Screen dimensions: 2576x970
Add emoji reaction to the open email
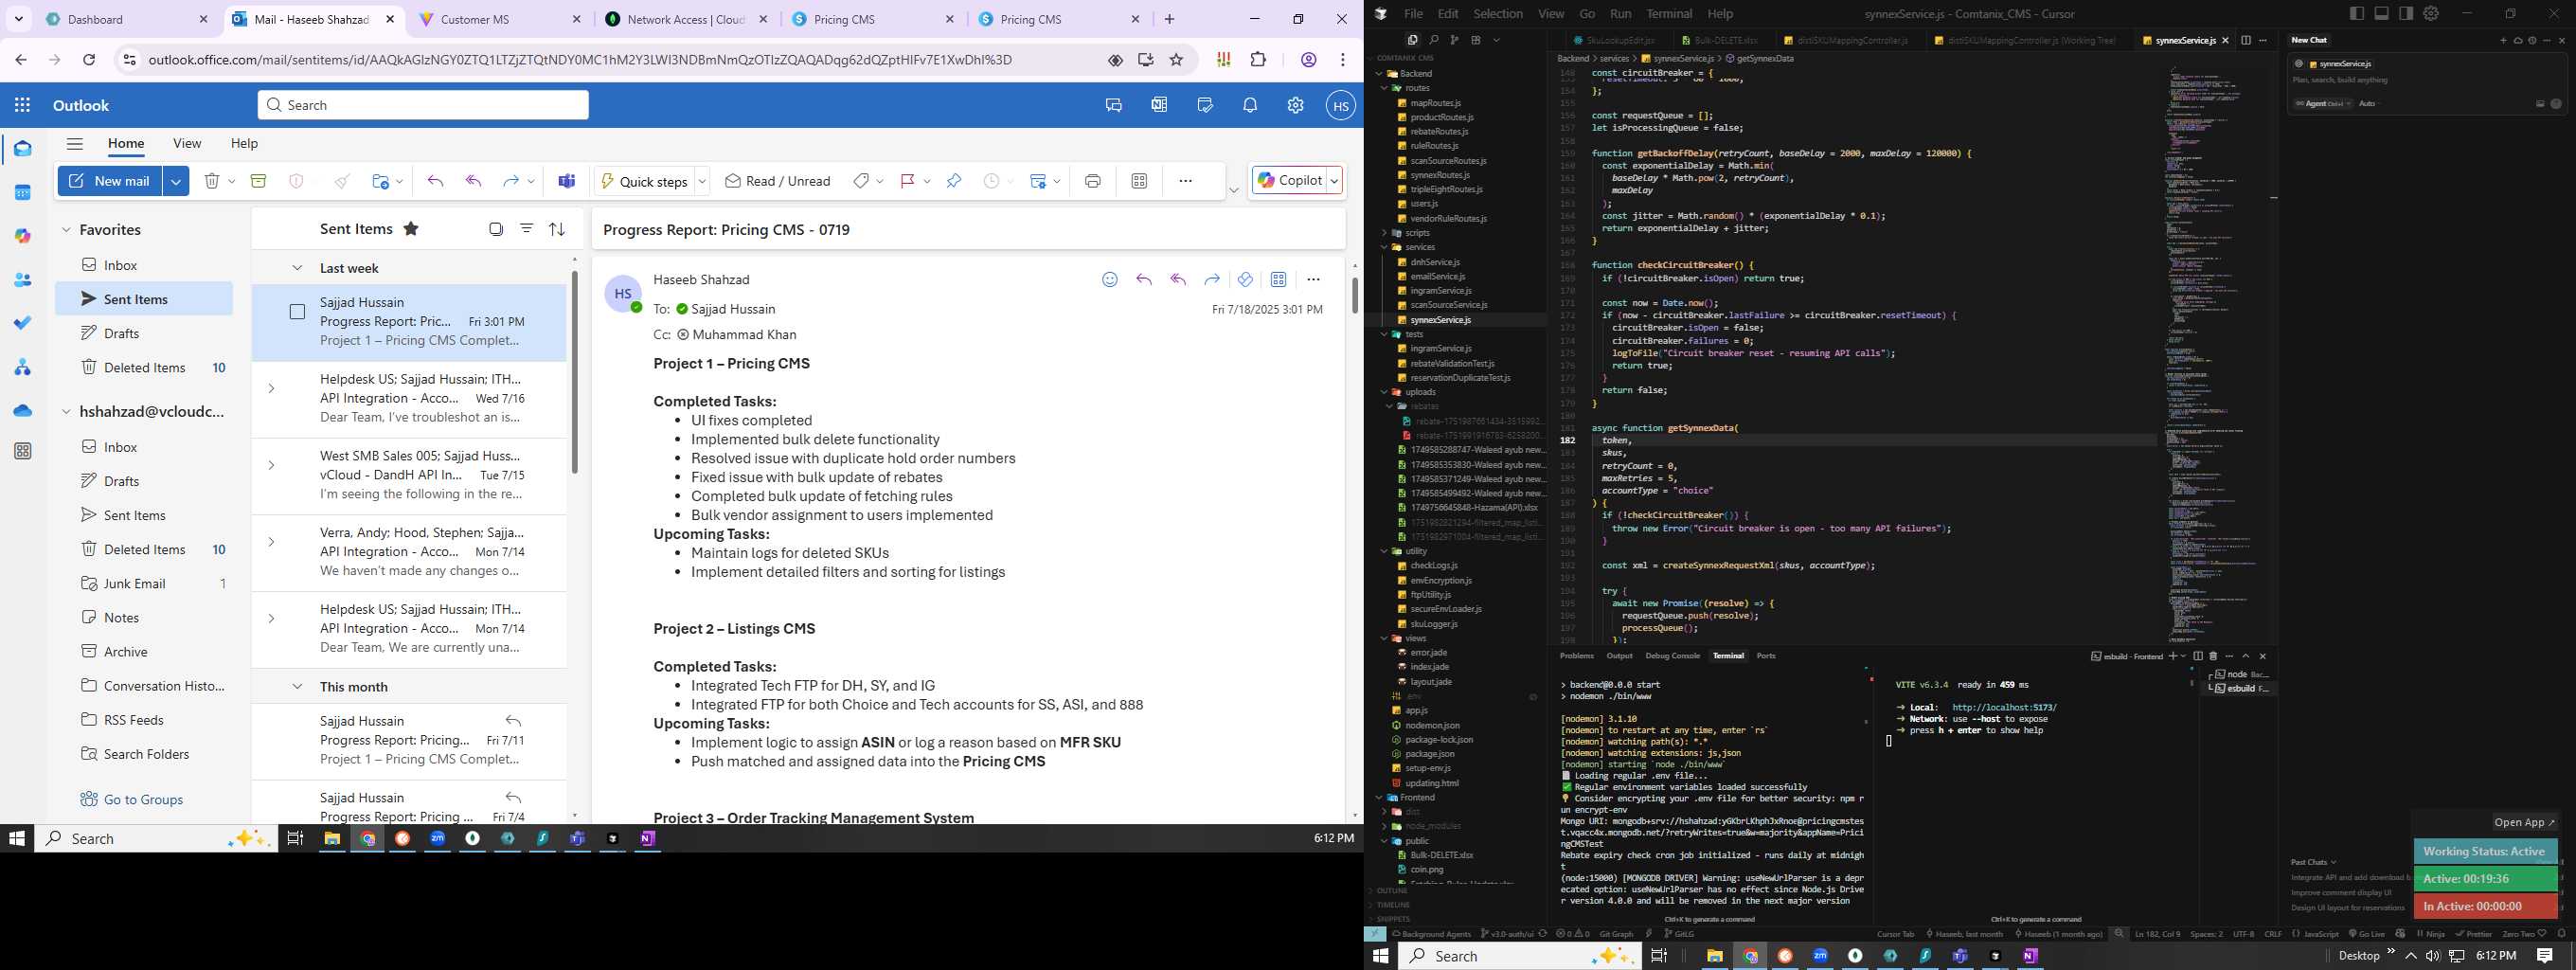click(x=1109, y=280)
